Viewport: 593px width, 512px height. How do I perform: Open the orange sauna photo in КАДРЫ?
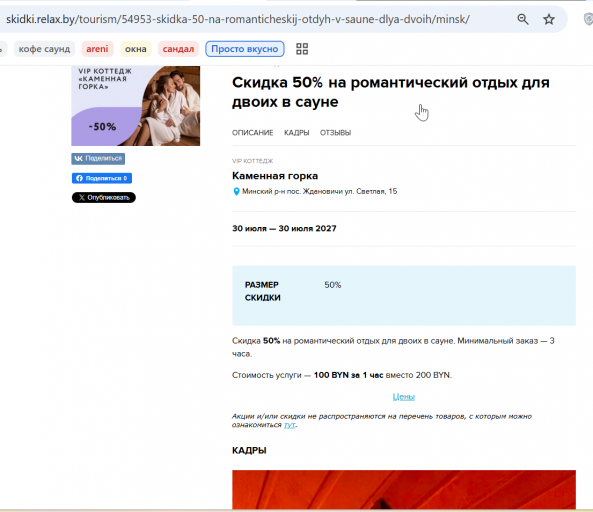(404, 490)
